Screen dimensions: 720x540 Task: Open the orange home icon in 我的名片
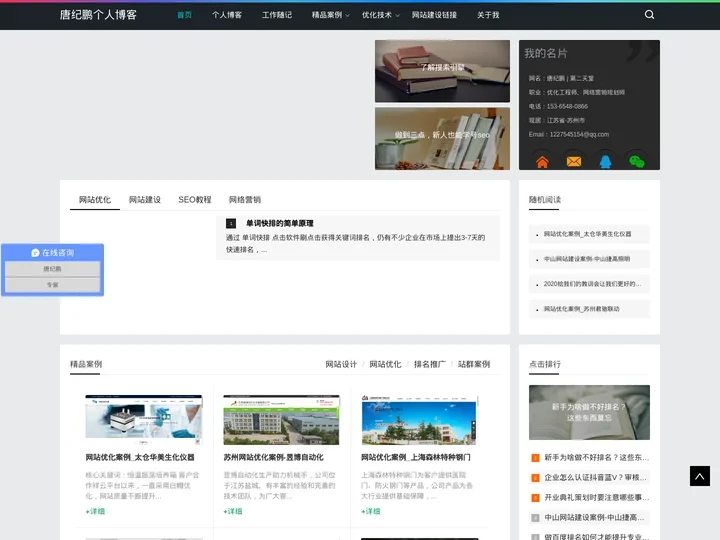click(x=542, y=162)
